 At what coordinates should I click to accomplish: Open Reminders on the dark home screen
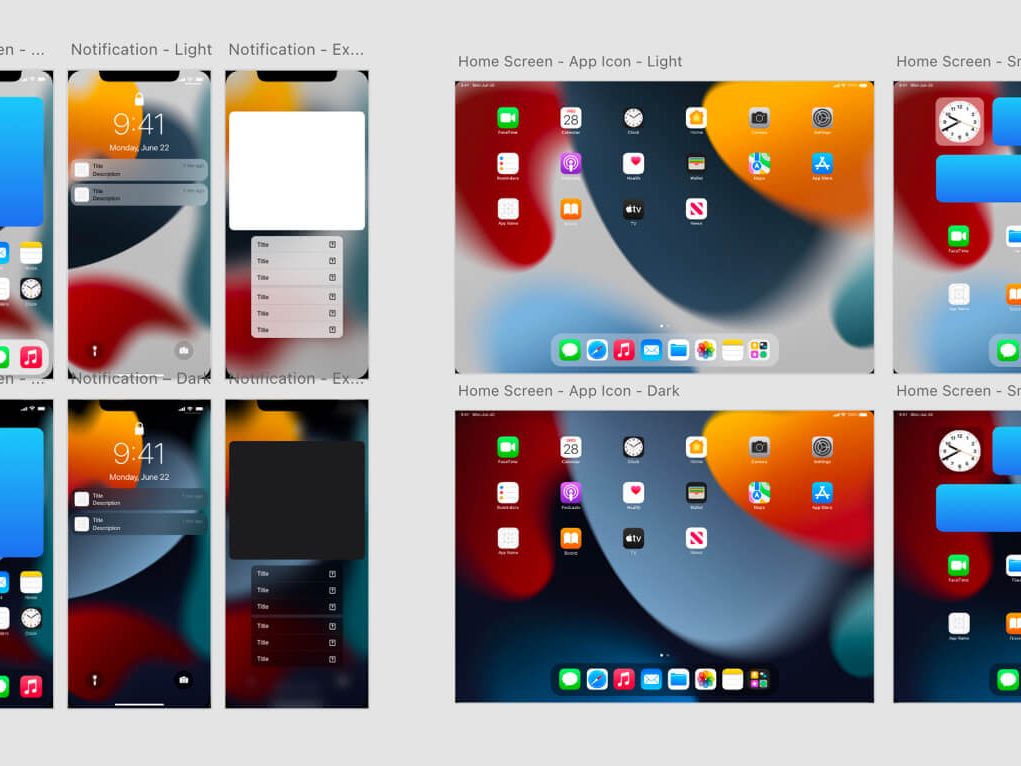point(507,493)
